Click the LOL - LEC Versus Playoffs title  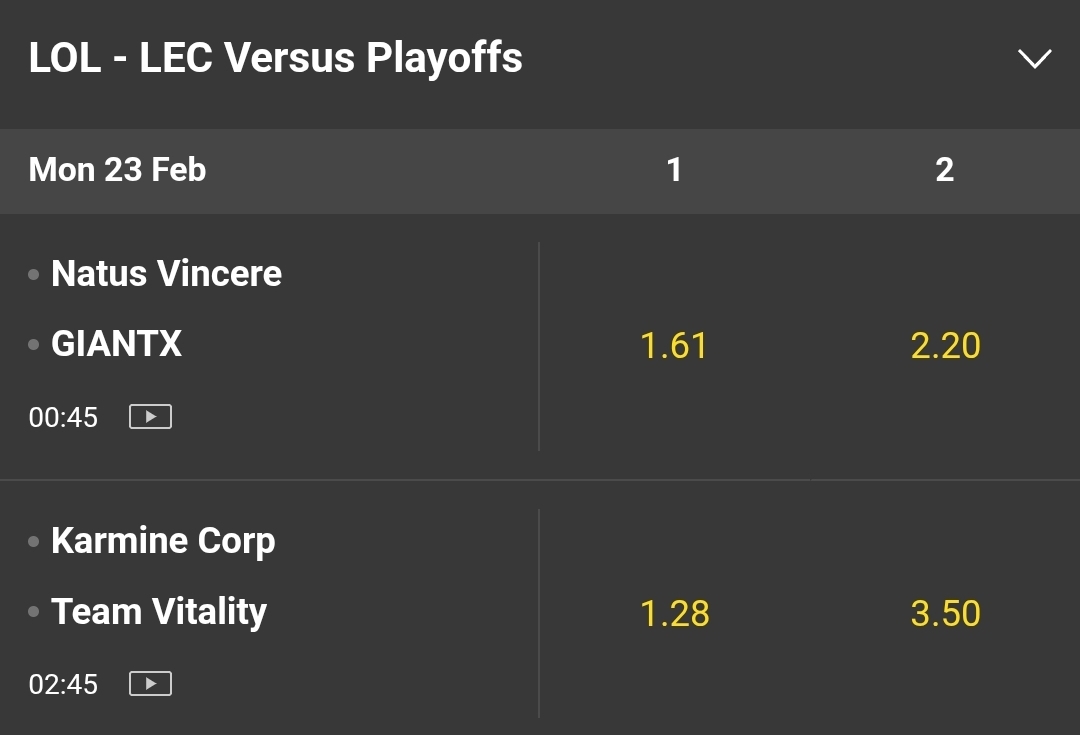[x=276, y=58]
